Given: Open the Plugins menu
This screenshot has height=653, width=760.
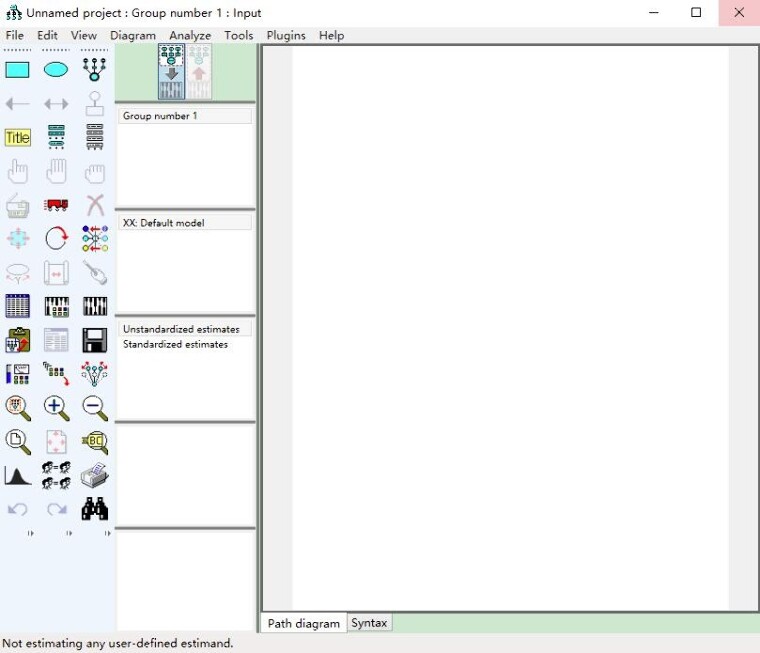Looking at the screenshot, I should (x=286, y=35).
